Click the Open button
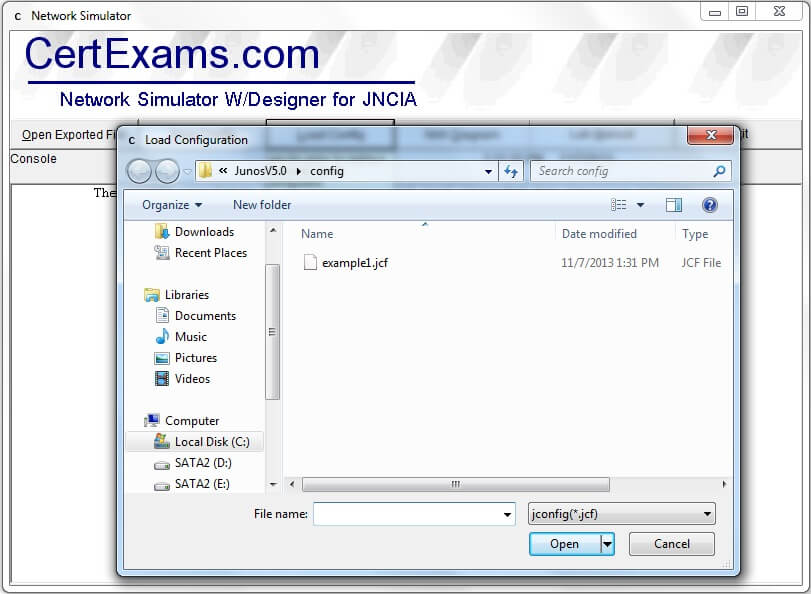 [x=565, y=544]
